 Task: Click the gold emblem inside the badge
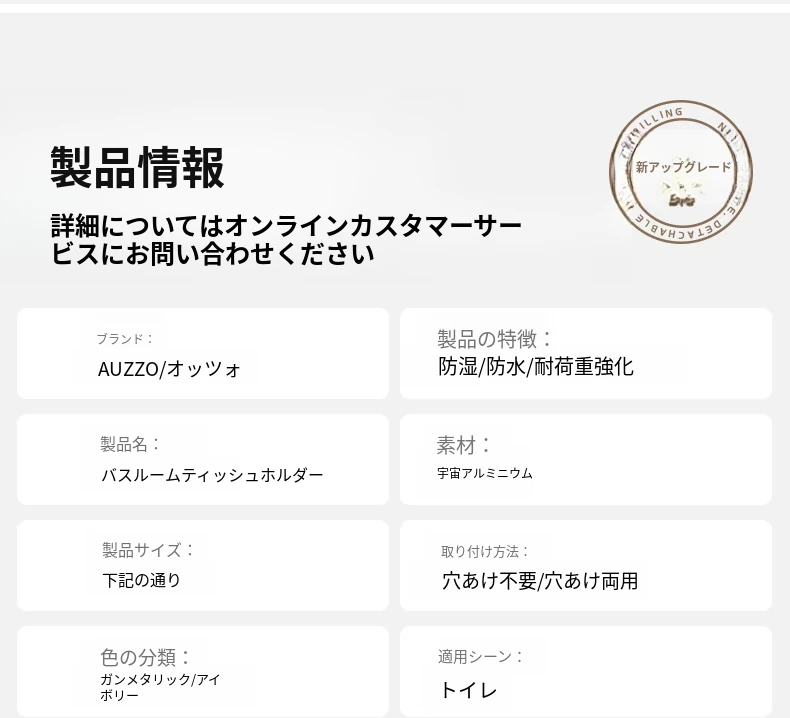[x=683, y=194]
